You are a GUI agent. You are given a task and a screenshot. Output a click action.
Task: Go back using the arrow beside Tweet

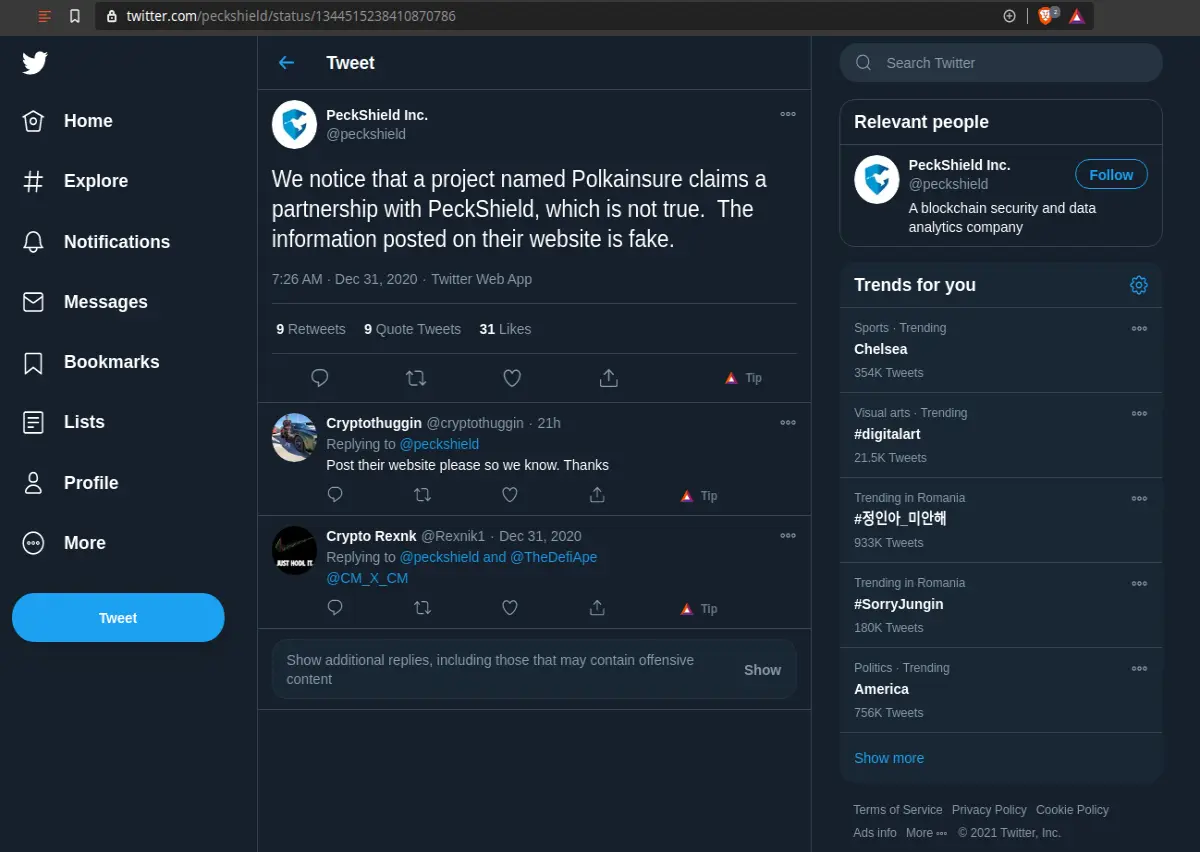coord(286,63)
